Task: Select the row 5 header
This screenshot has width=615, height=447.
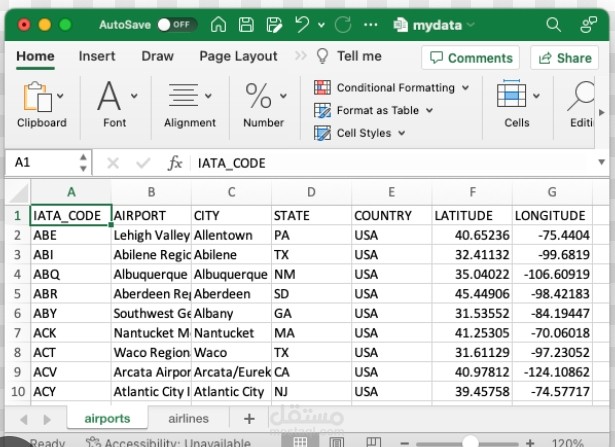Action: pyautogui.click(x=18, y=294)
